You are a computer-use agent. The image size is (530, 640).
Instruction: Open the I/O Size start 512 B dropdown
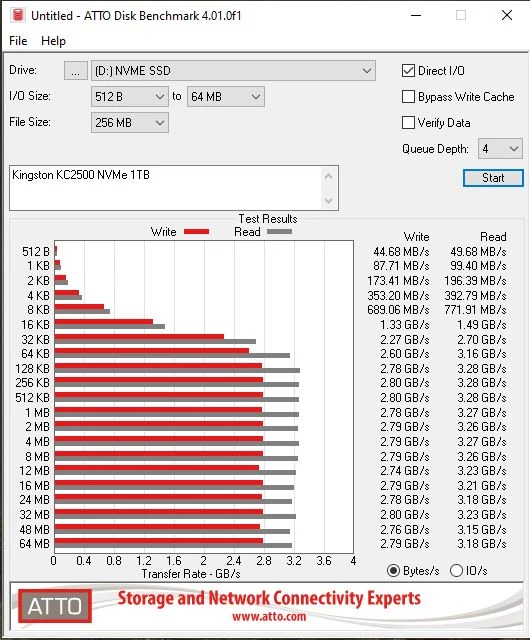pyautogui.click(x=129, y=97)
